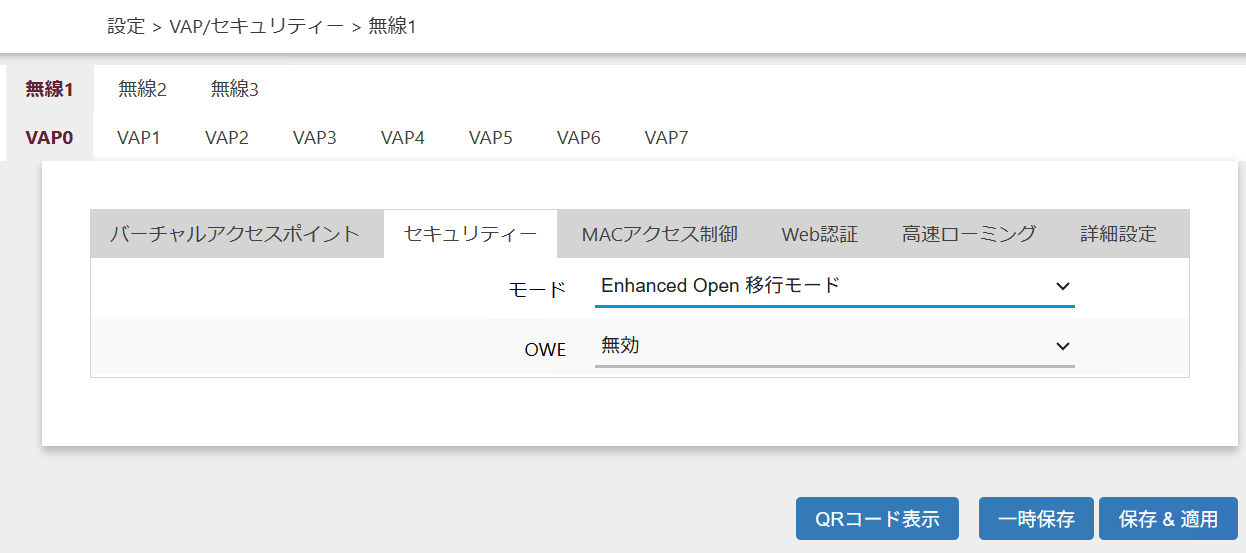1246x553 pixels.
Task: Switch to the 無線1 radio tab
Action: (x=50, y=89)
